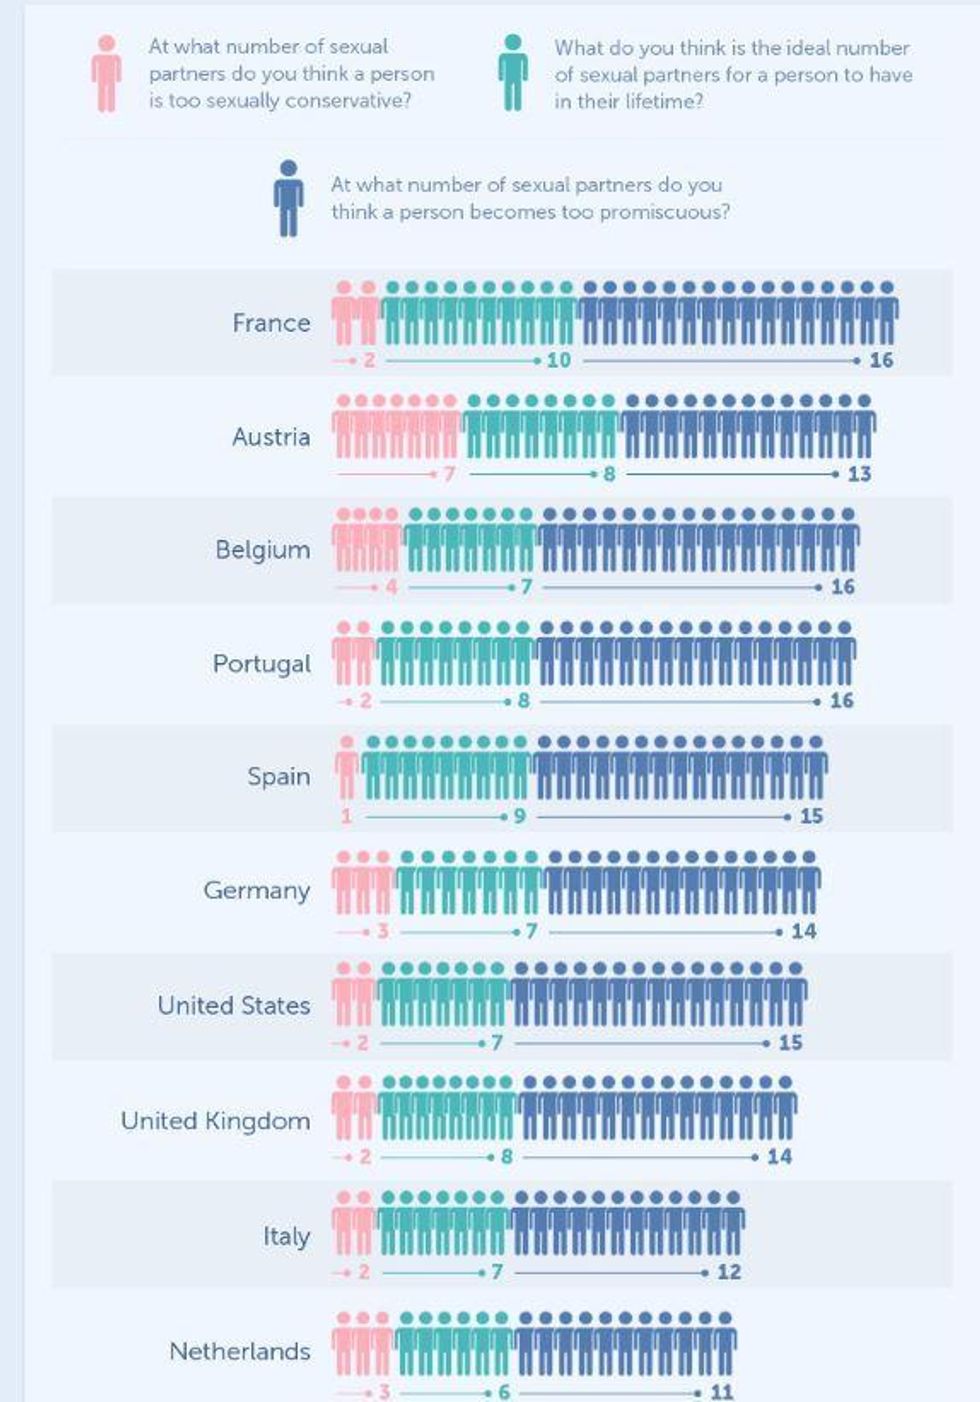The image size is (980, 1402).
Task: Click the dark blue person legend icon
Action: tap(289, 198)
